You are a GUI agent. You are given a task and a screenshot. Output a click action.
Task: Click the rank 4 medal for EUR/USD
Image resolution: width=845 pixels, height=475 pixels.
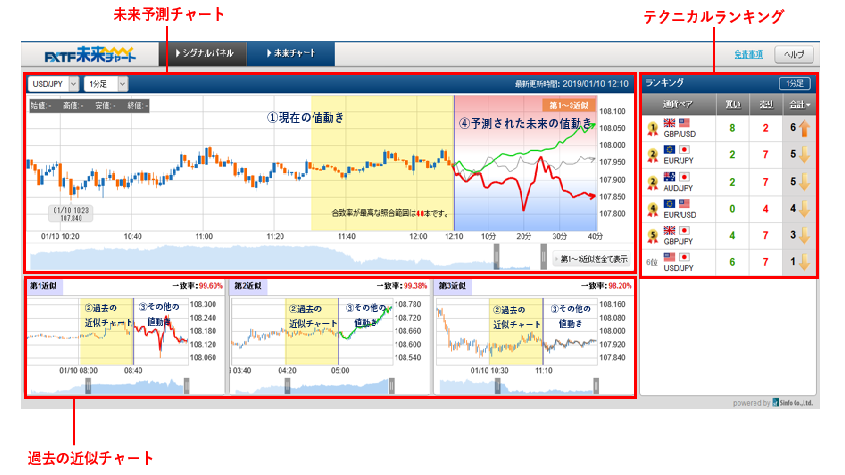(x=653, y=210)
